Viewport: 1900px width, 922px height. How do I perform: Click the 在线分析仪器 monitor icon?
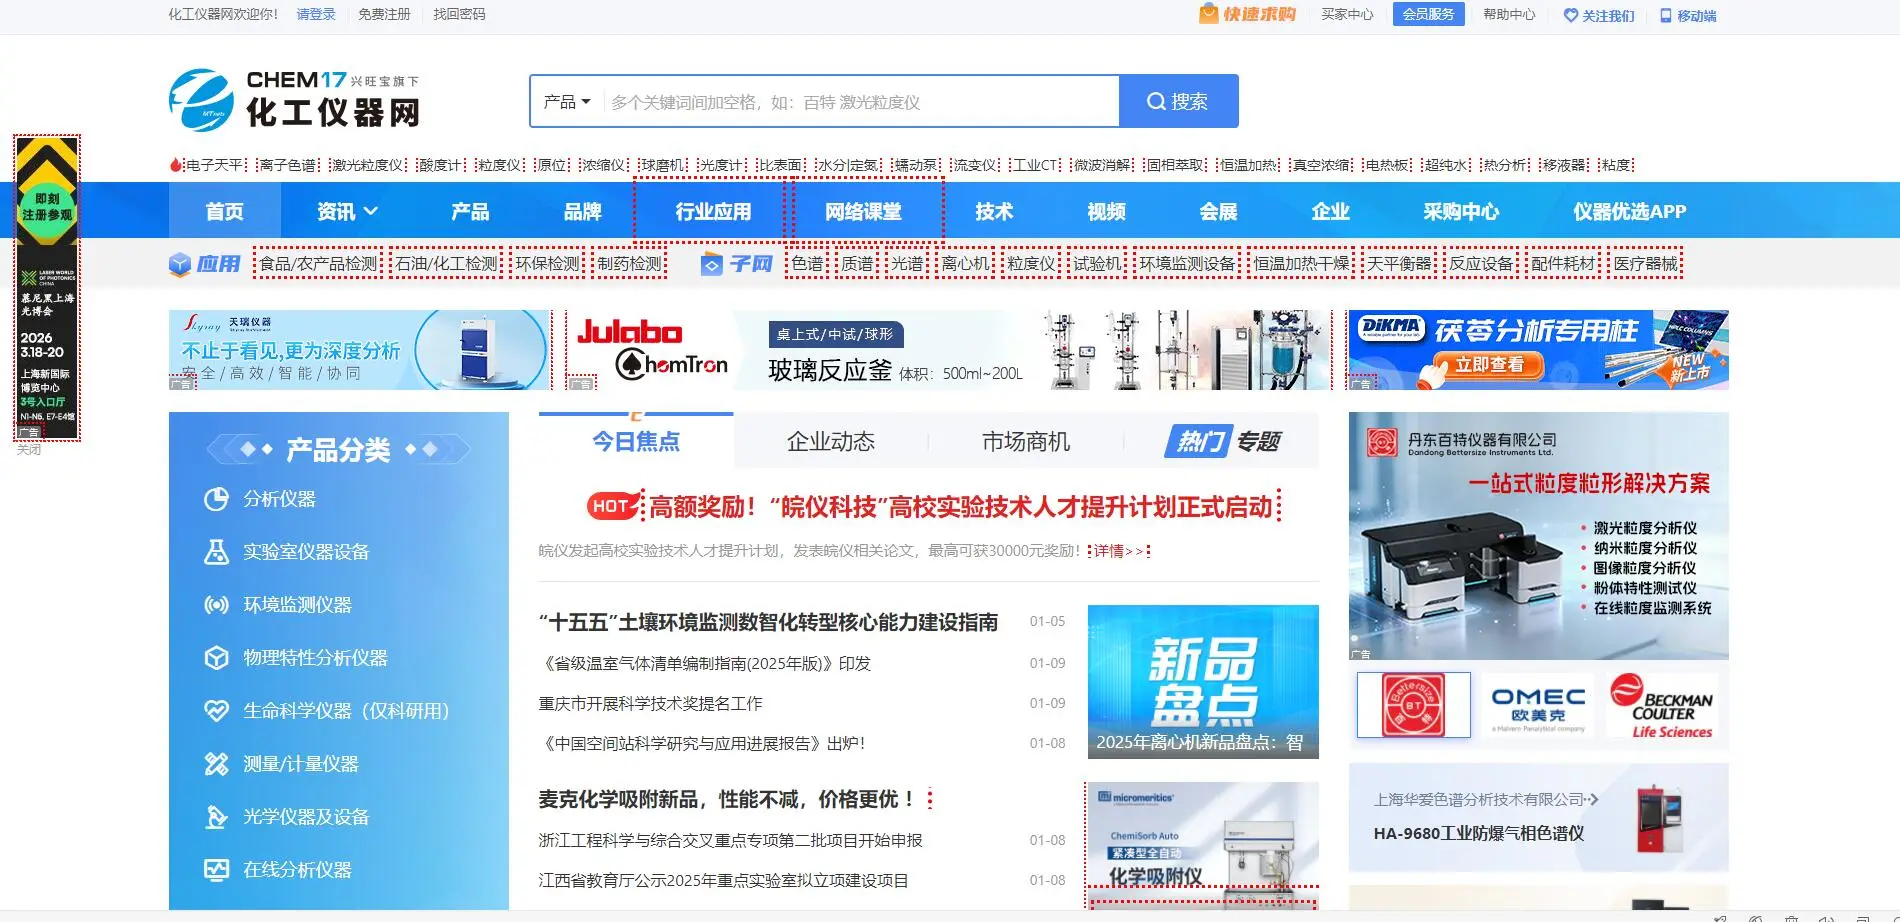tap(216, 869)
